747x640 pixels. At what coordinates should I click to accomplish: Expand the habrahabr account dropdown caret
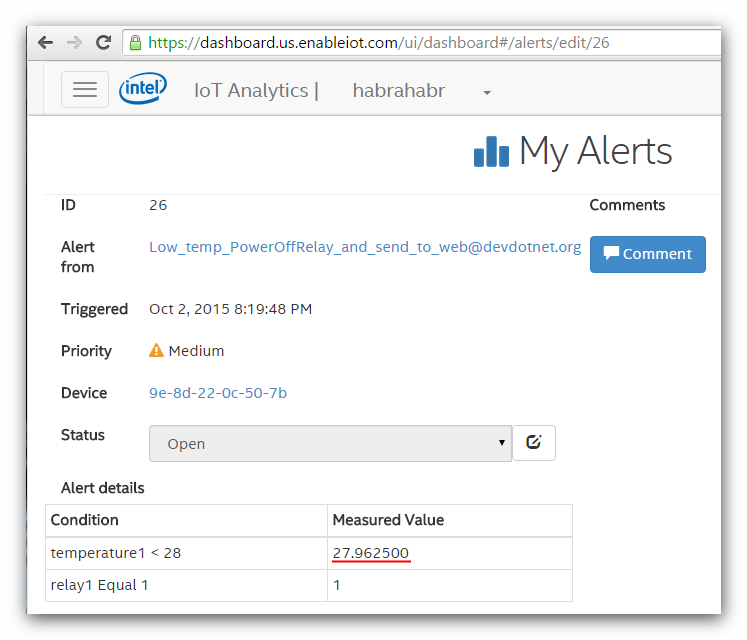click(486, 92)
